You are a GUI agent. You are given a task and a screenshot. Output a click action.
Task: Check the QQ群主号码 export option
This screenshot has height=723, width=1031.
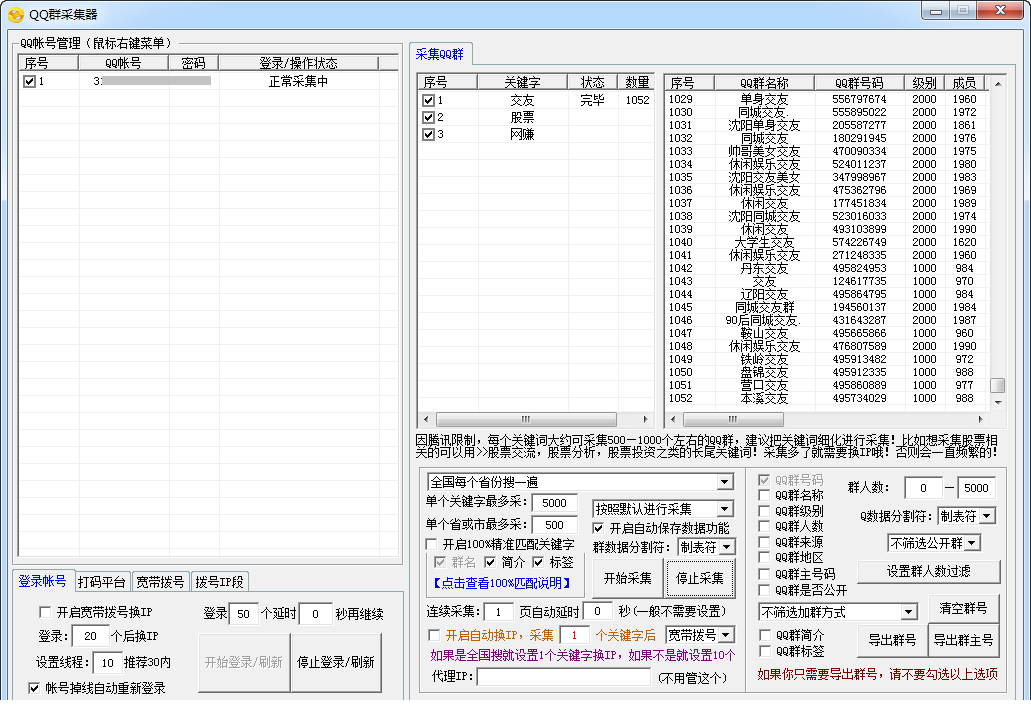point(764,574)
